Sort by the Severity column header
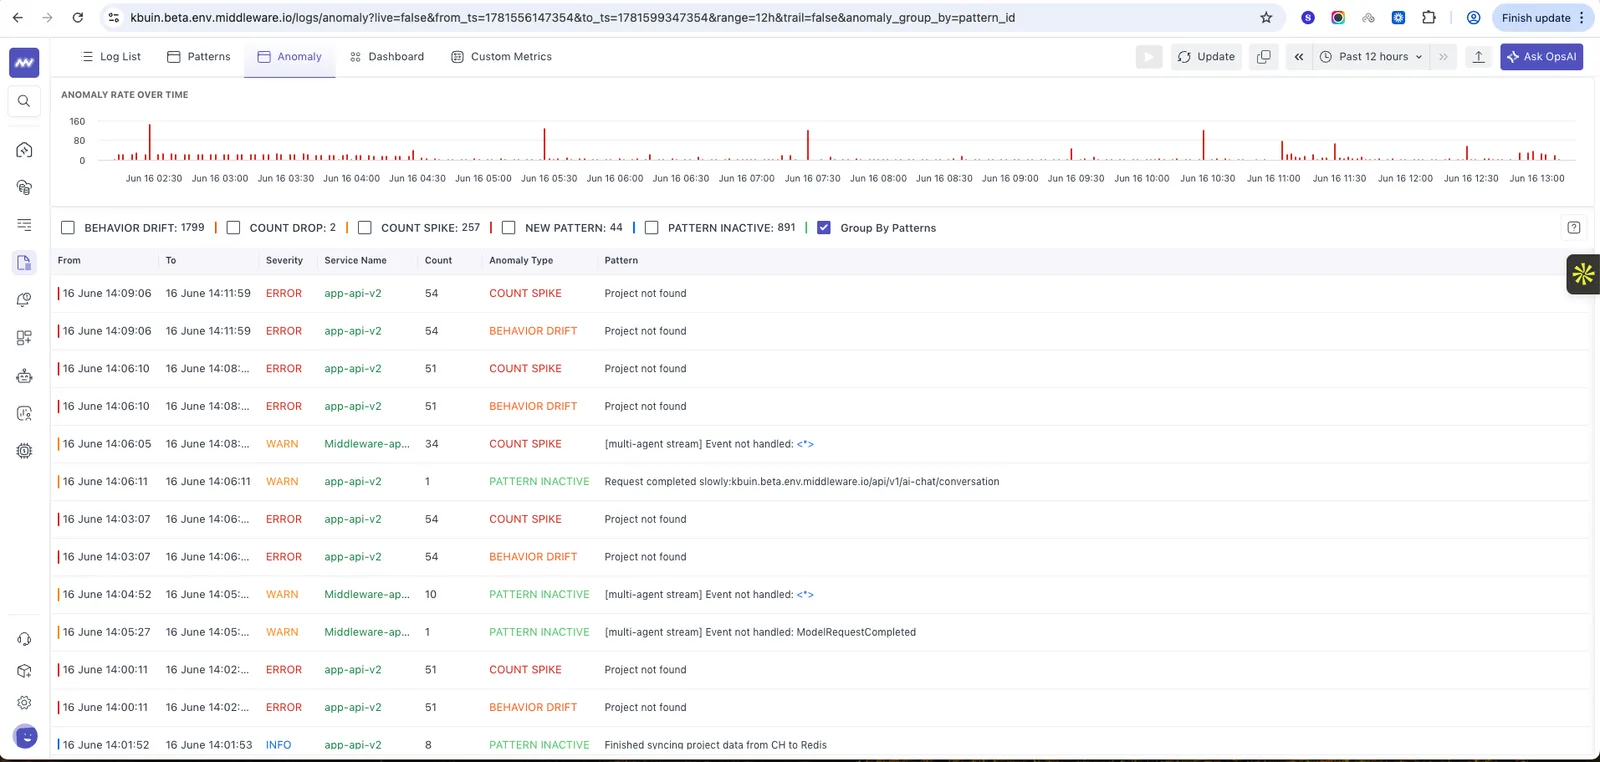1600x762 pixels. point(284,260)
